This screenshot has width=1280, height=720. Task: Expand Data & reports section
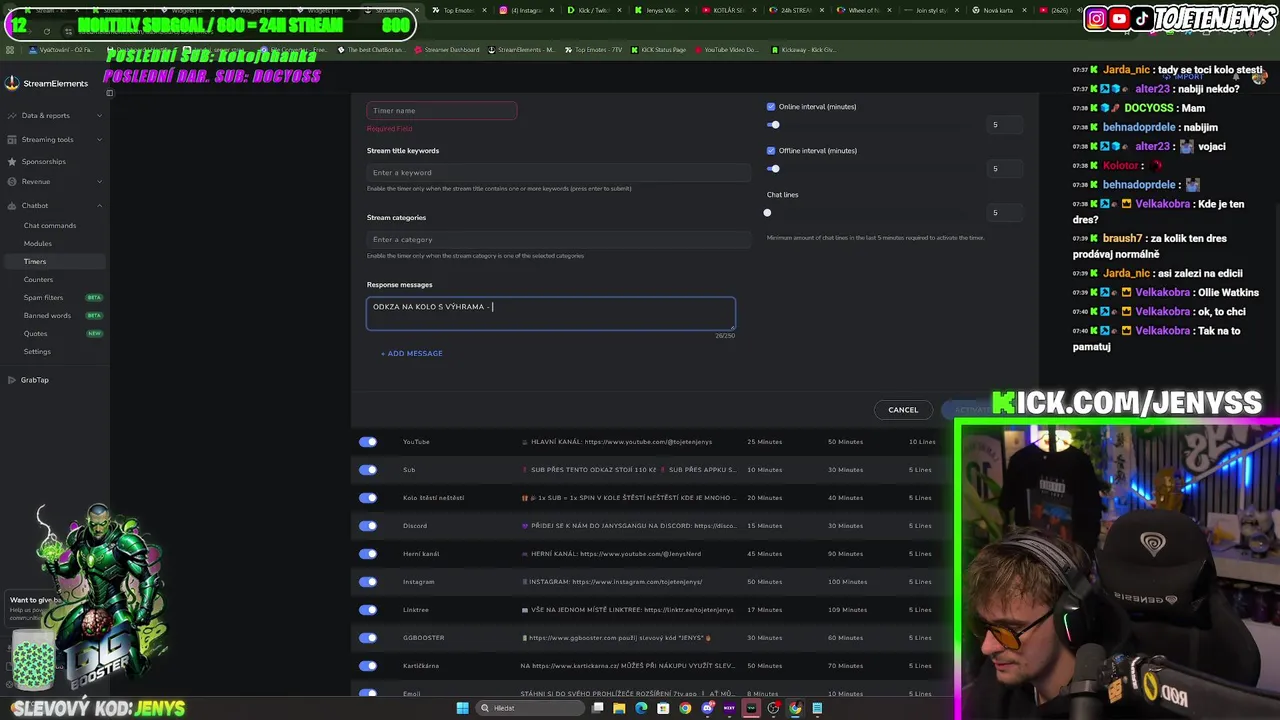[x=99, y=115]
